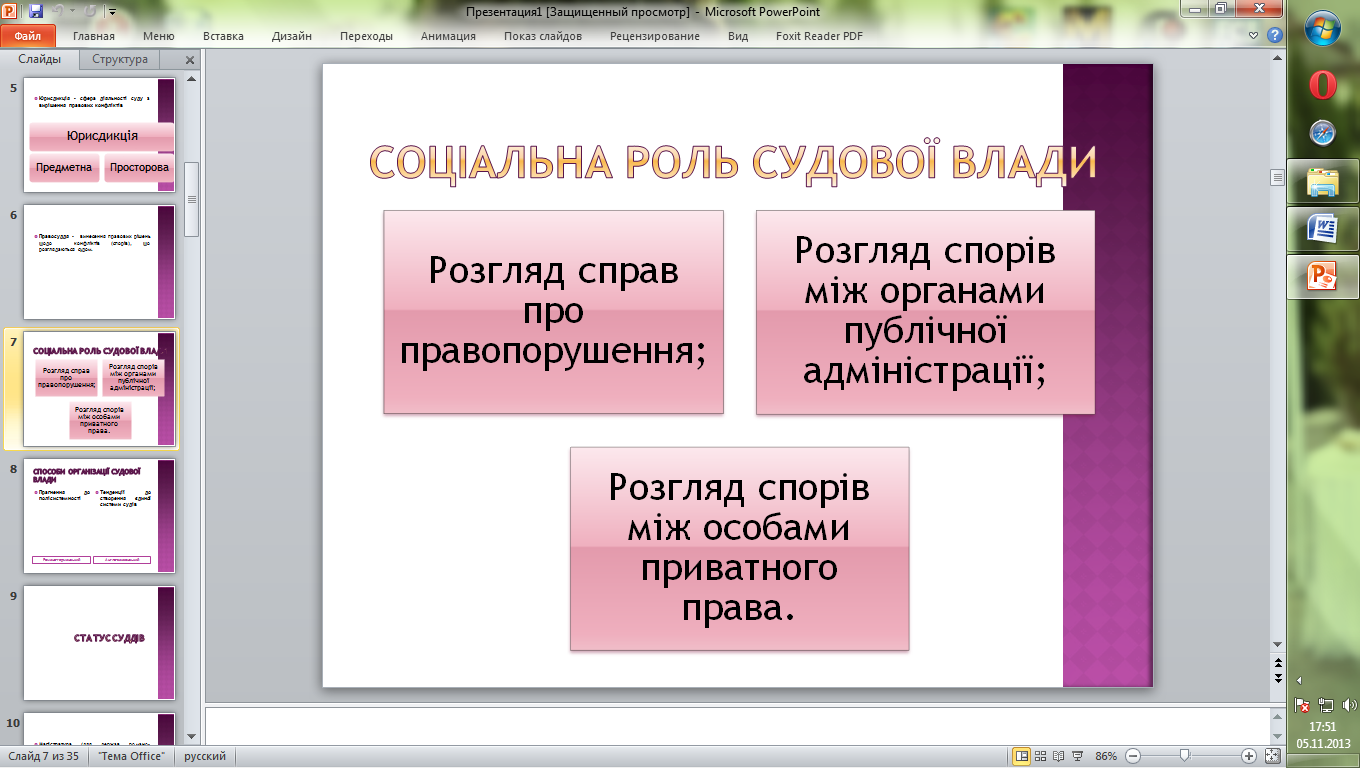The image size is (1360, 768).
Task: Switch to Показ слайдов tab
Action: [x=543, y=36]
